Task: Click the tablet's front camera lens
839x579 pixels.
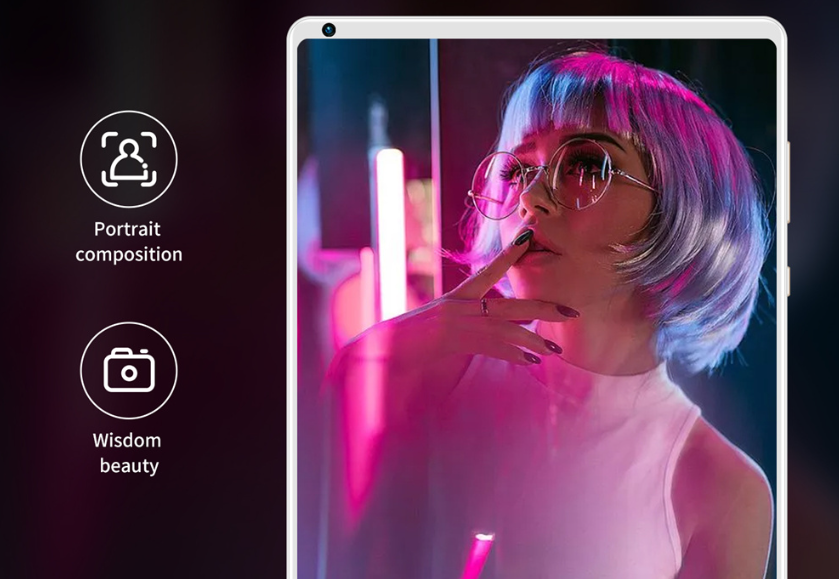Action: [329, 30]
